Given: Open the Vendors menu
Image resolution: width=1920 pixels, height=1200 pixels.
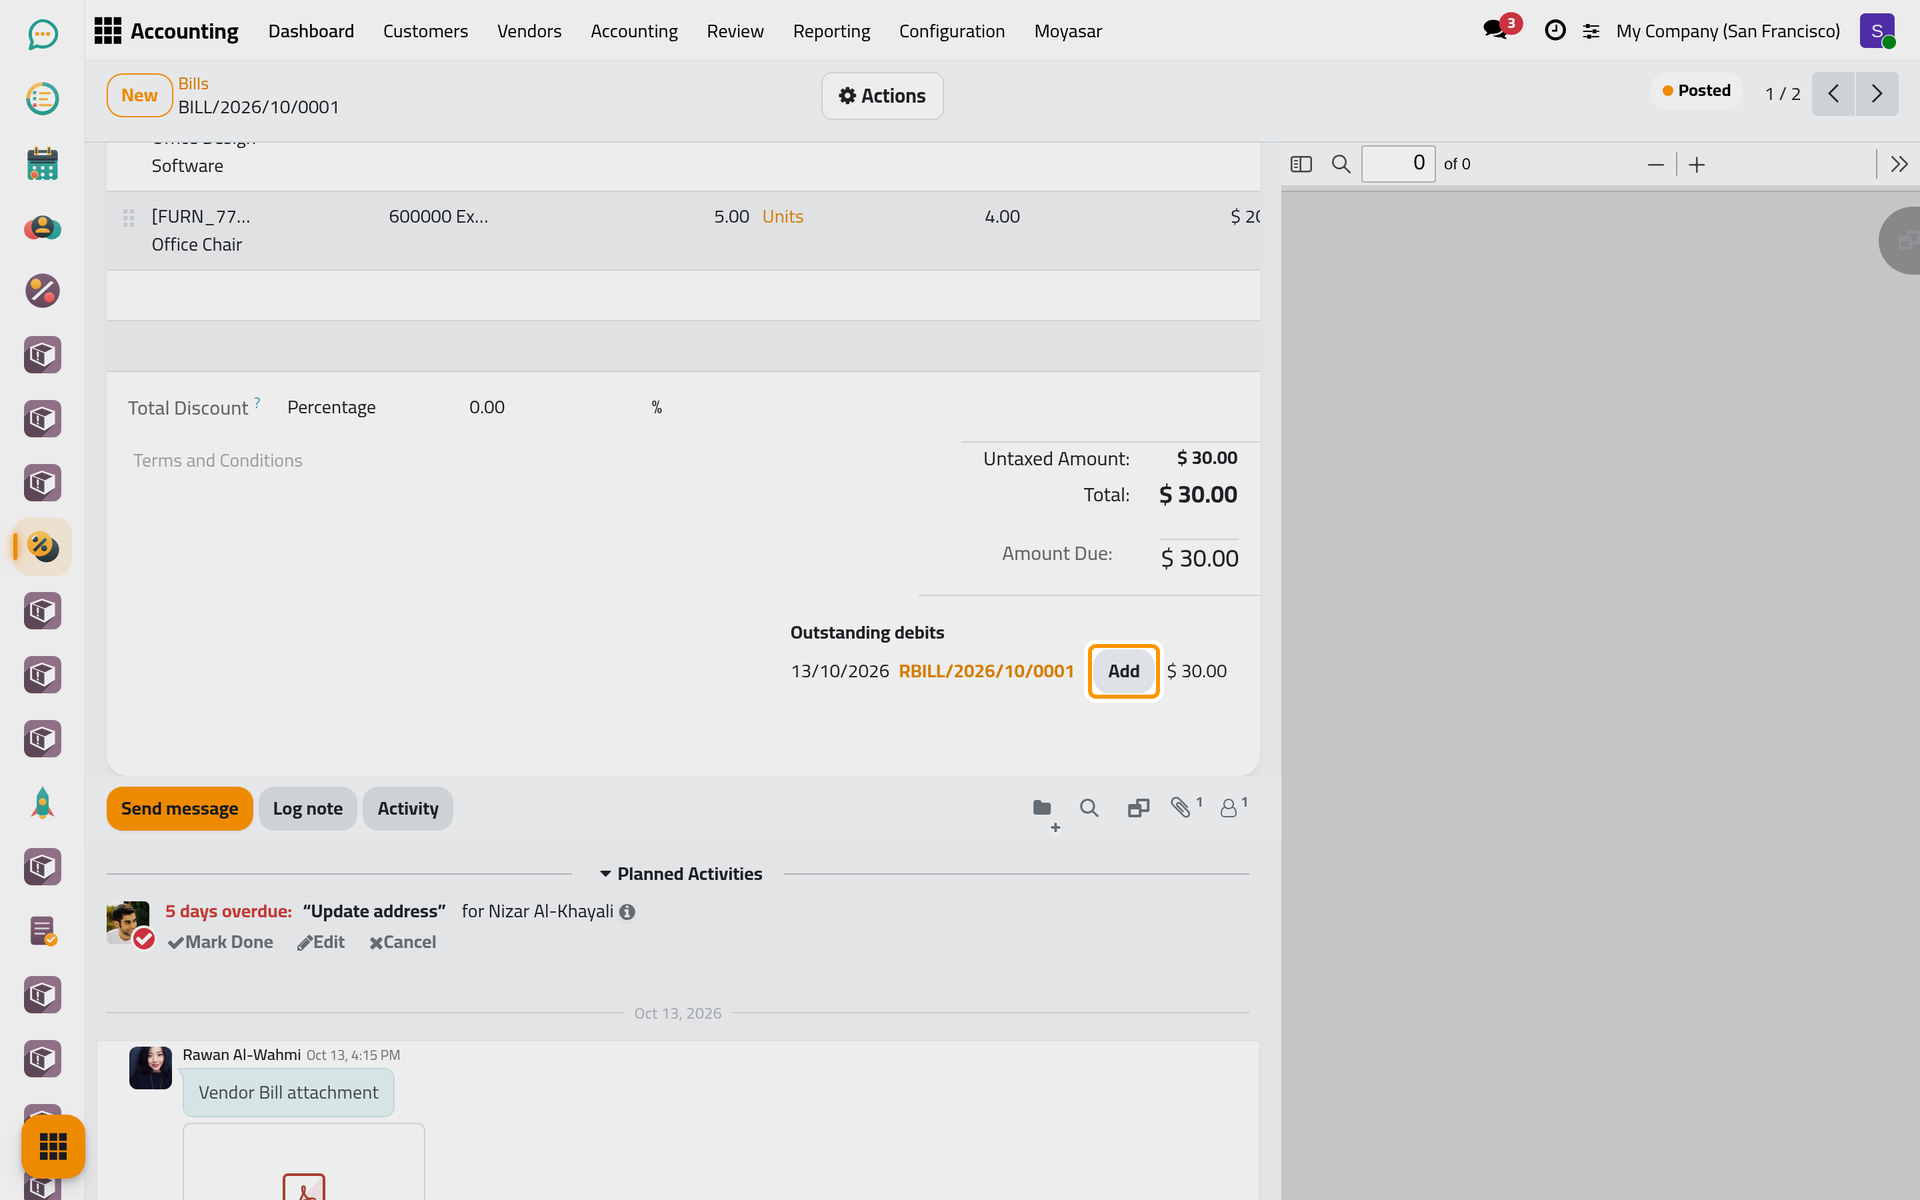Looking at the screenshot, I should [x=529, y=31].
